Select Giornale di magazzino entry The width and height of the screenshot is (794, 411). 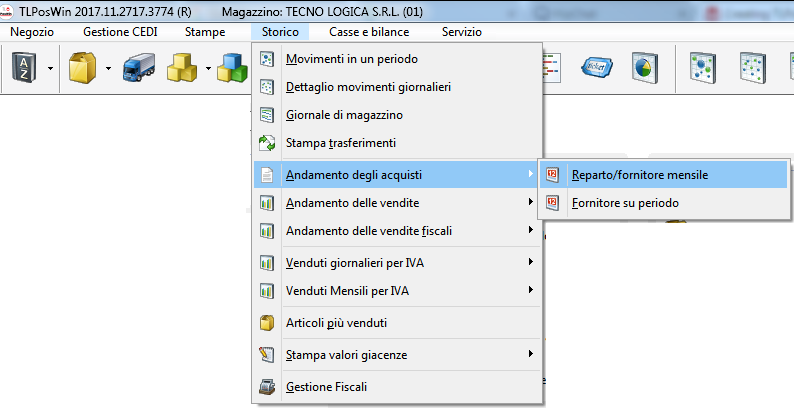coord(398,115)
